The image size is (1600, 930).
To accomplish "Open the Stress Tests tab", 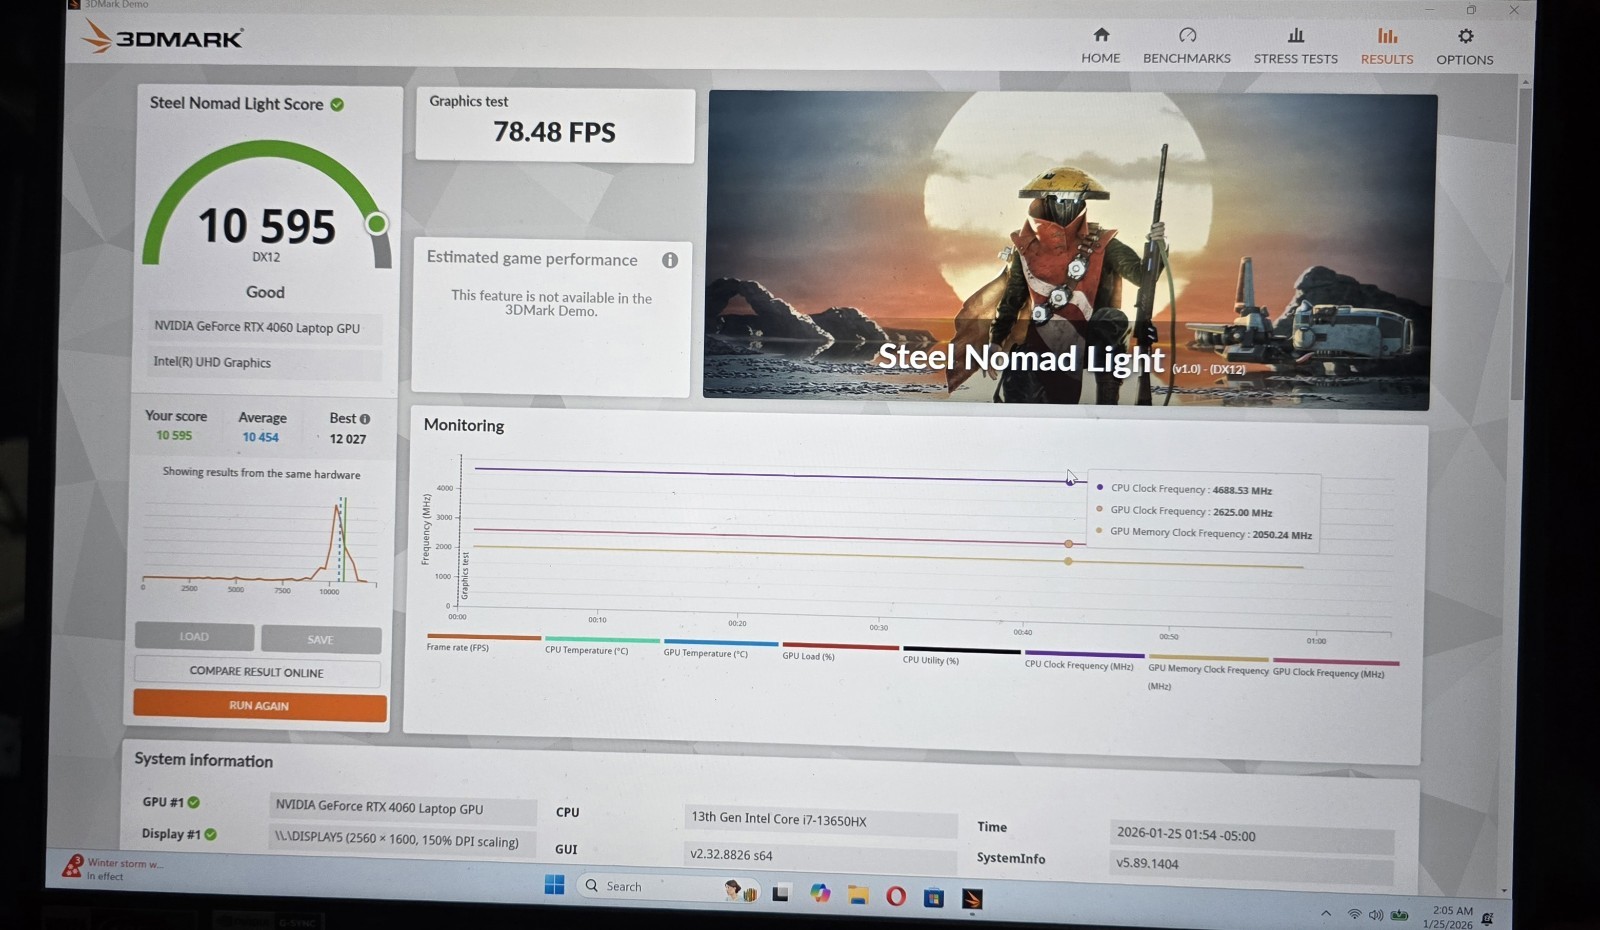I will tap(1295, 46).
